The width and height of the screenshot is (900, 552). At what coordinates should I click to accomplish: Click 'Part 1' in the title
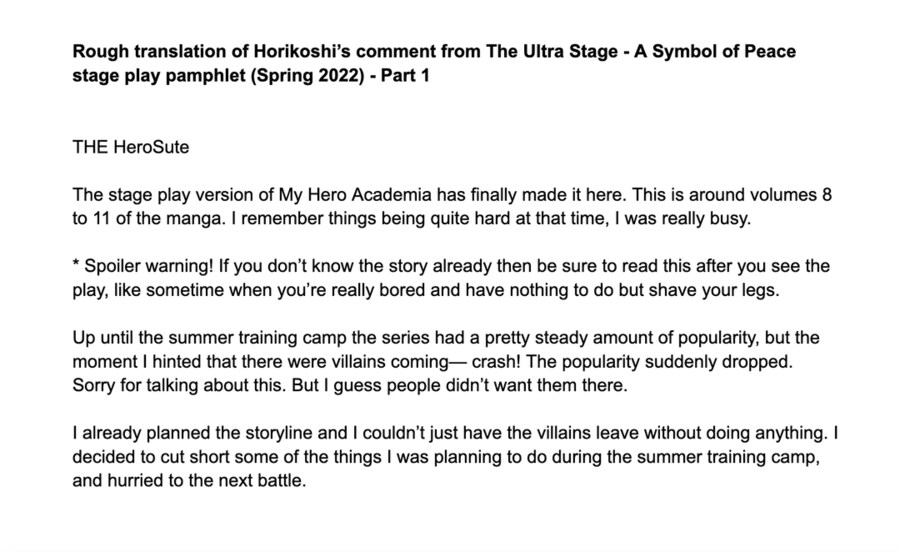pyautogui.click(x=405, y=76)
